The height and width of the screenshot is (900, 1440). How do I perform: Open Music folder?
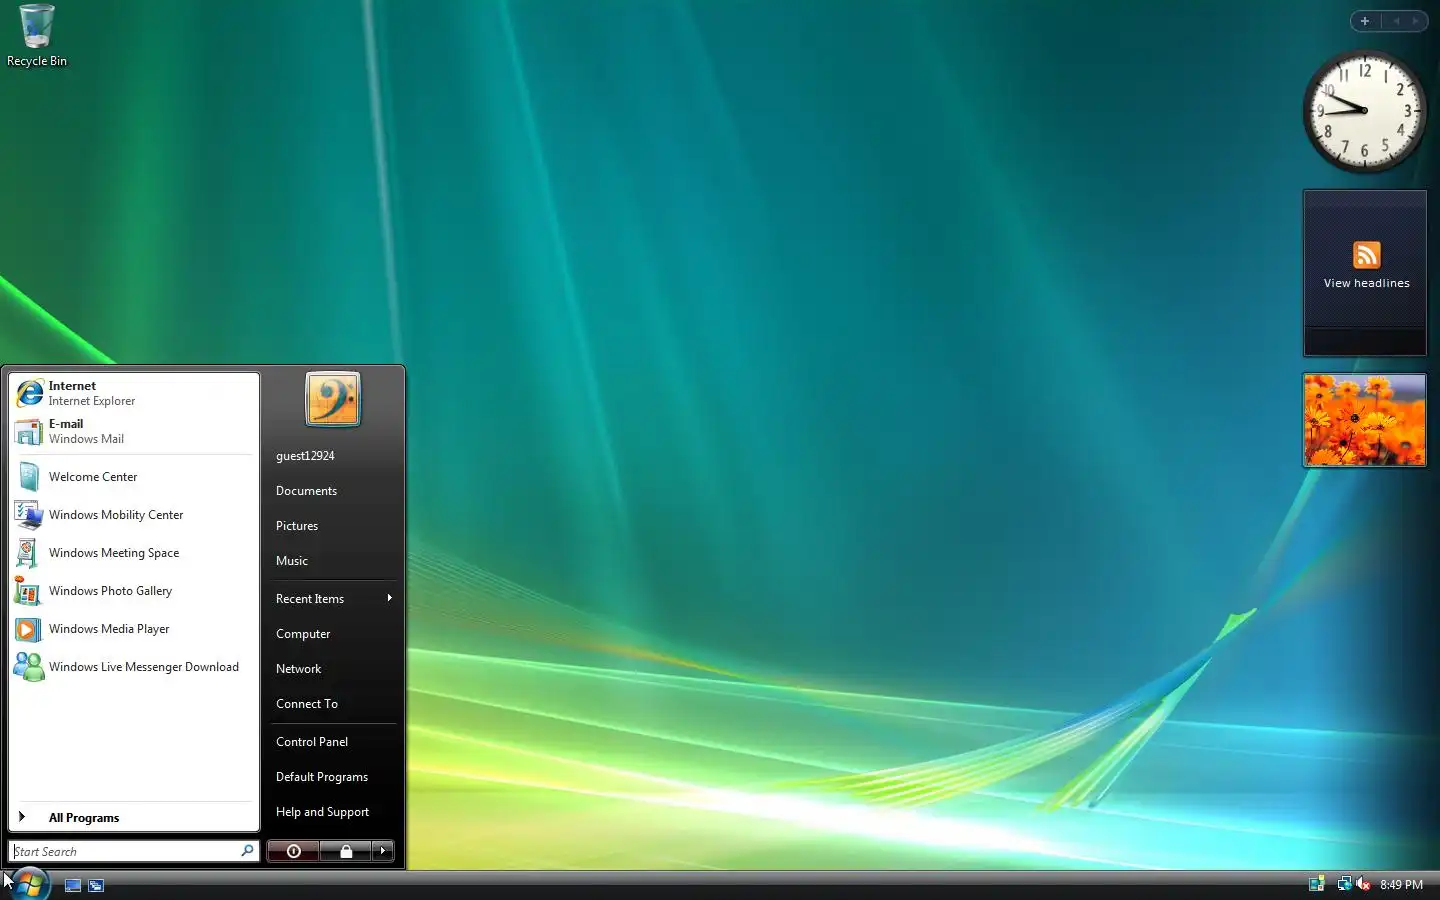click(x=334, y=560)
